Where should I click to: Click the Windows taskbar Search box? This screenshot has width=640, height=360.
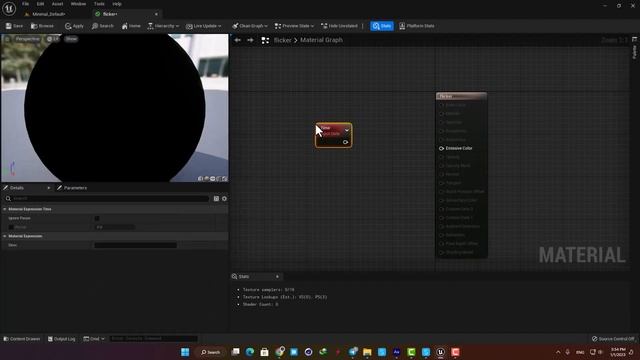211,352
